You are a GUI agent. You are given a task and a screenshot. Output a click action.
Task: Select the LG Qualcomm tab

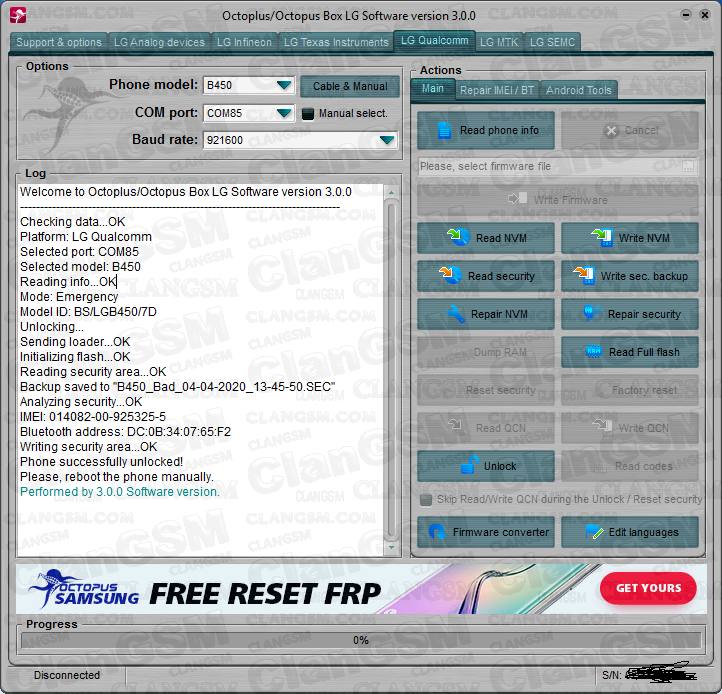pos(434,41)
